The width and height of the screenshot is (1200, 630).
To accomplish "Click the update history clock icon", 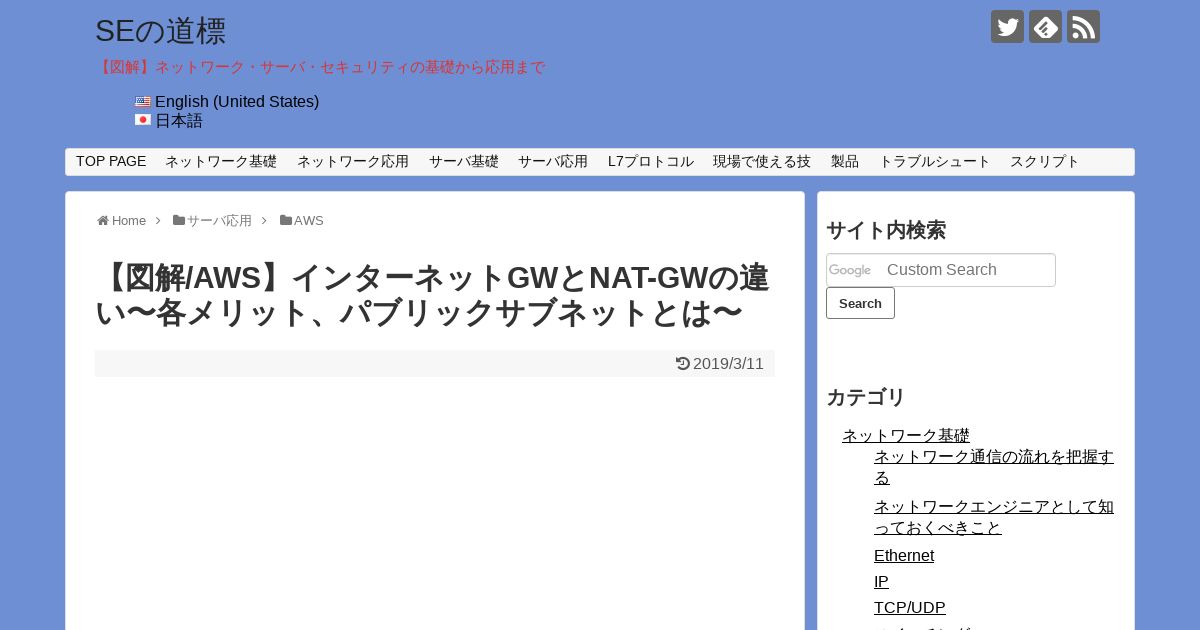I will click(683, 364).
